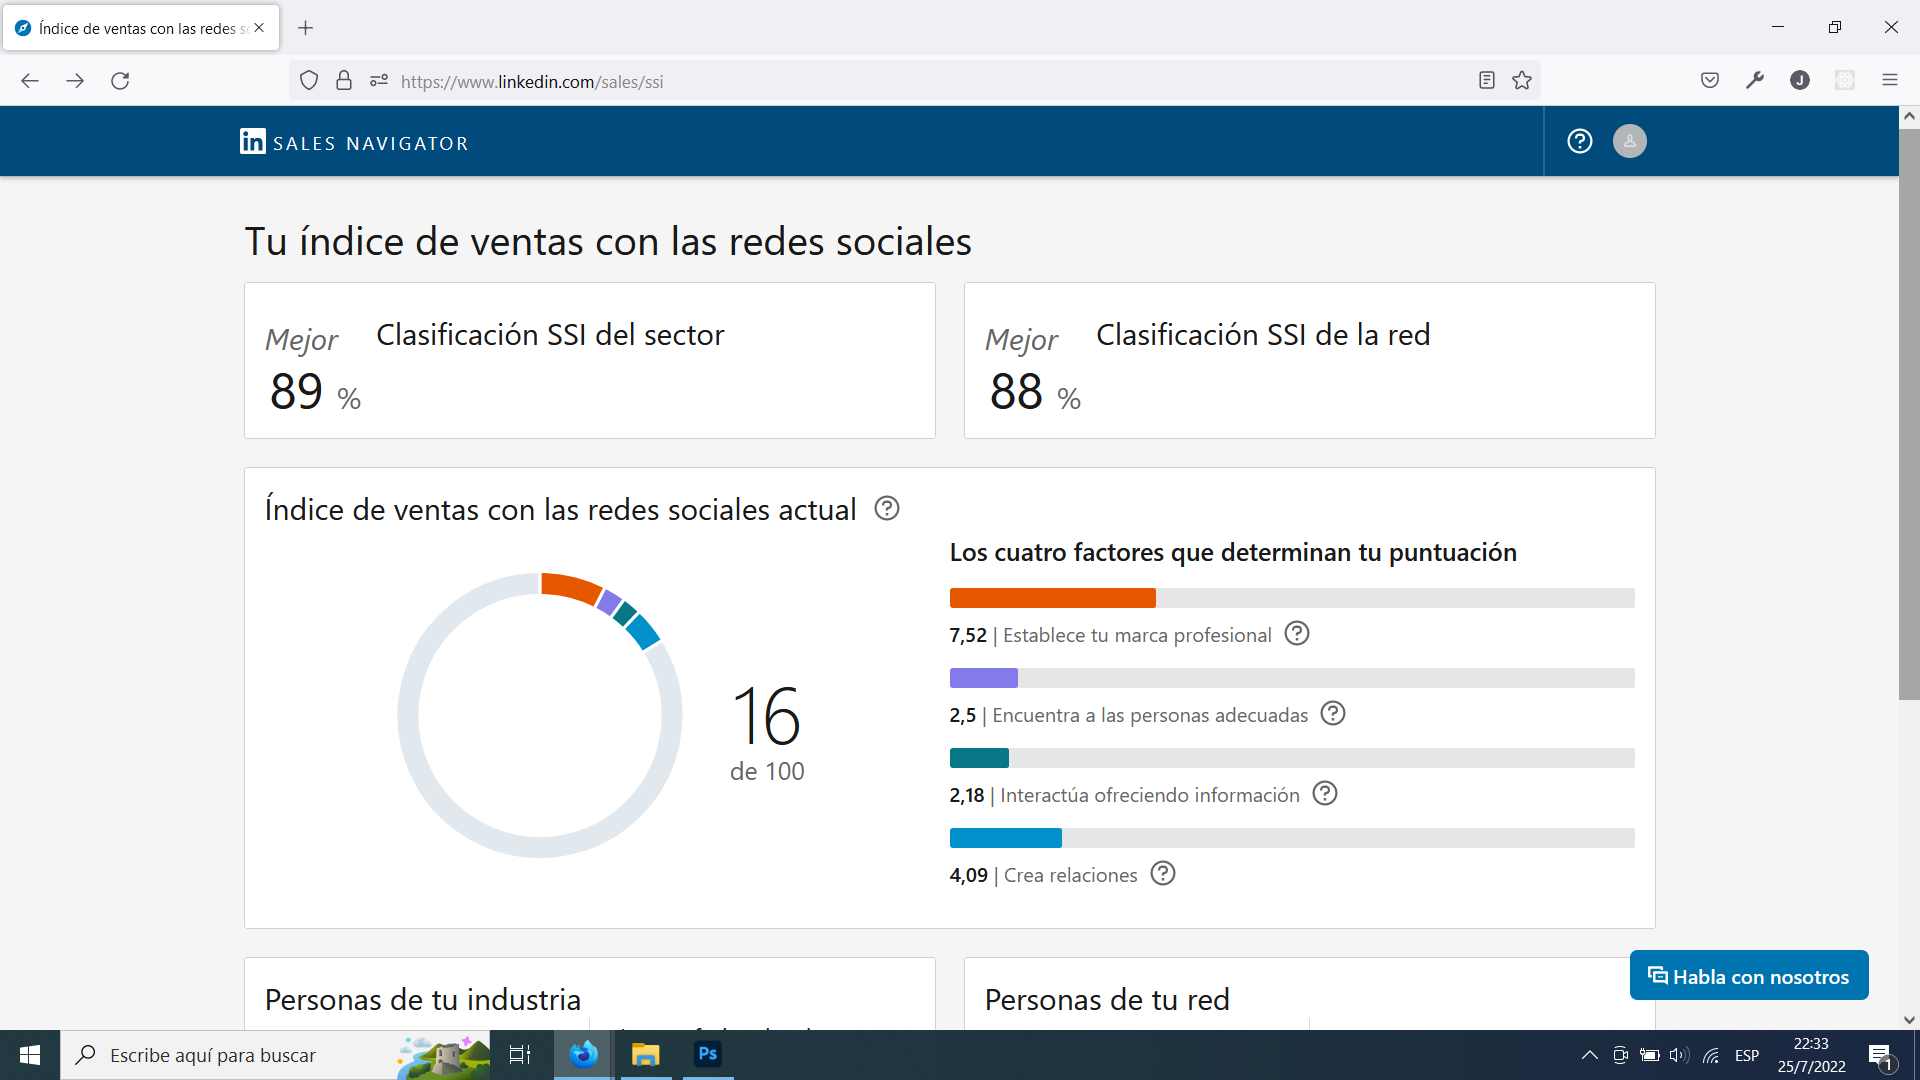This screenshot has width=1920, height=1080.
Task: Show info for Encuentra a las personas adecuadas
Action: [x=1333, y=713]
